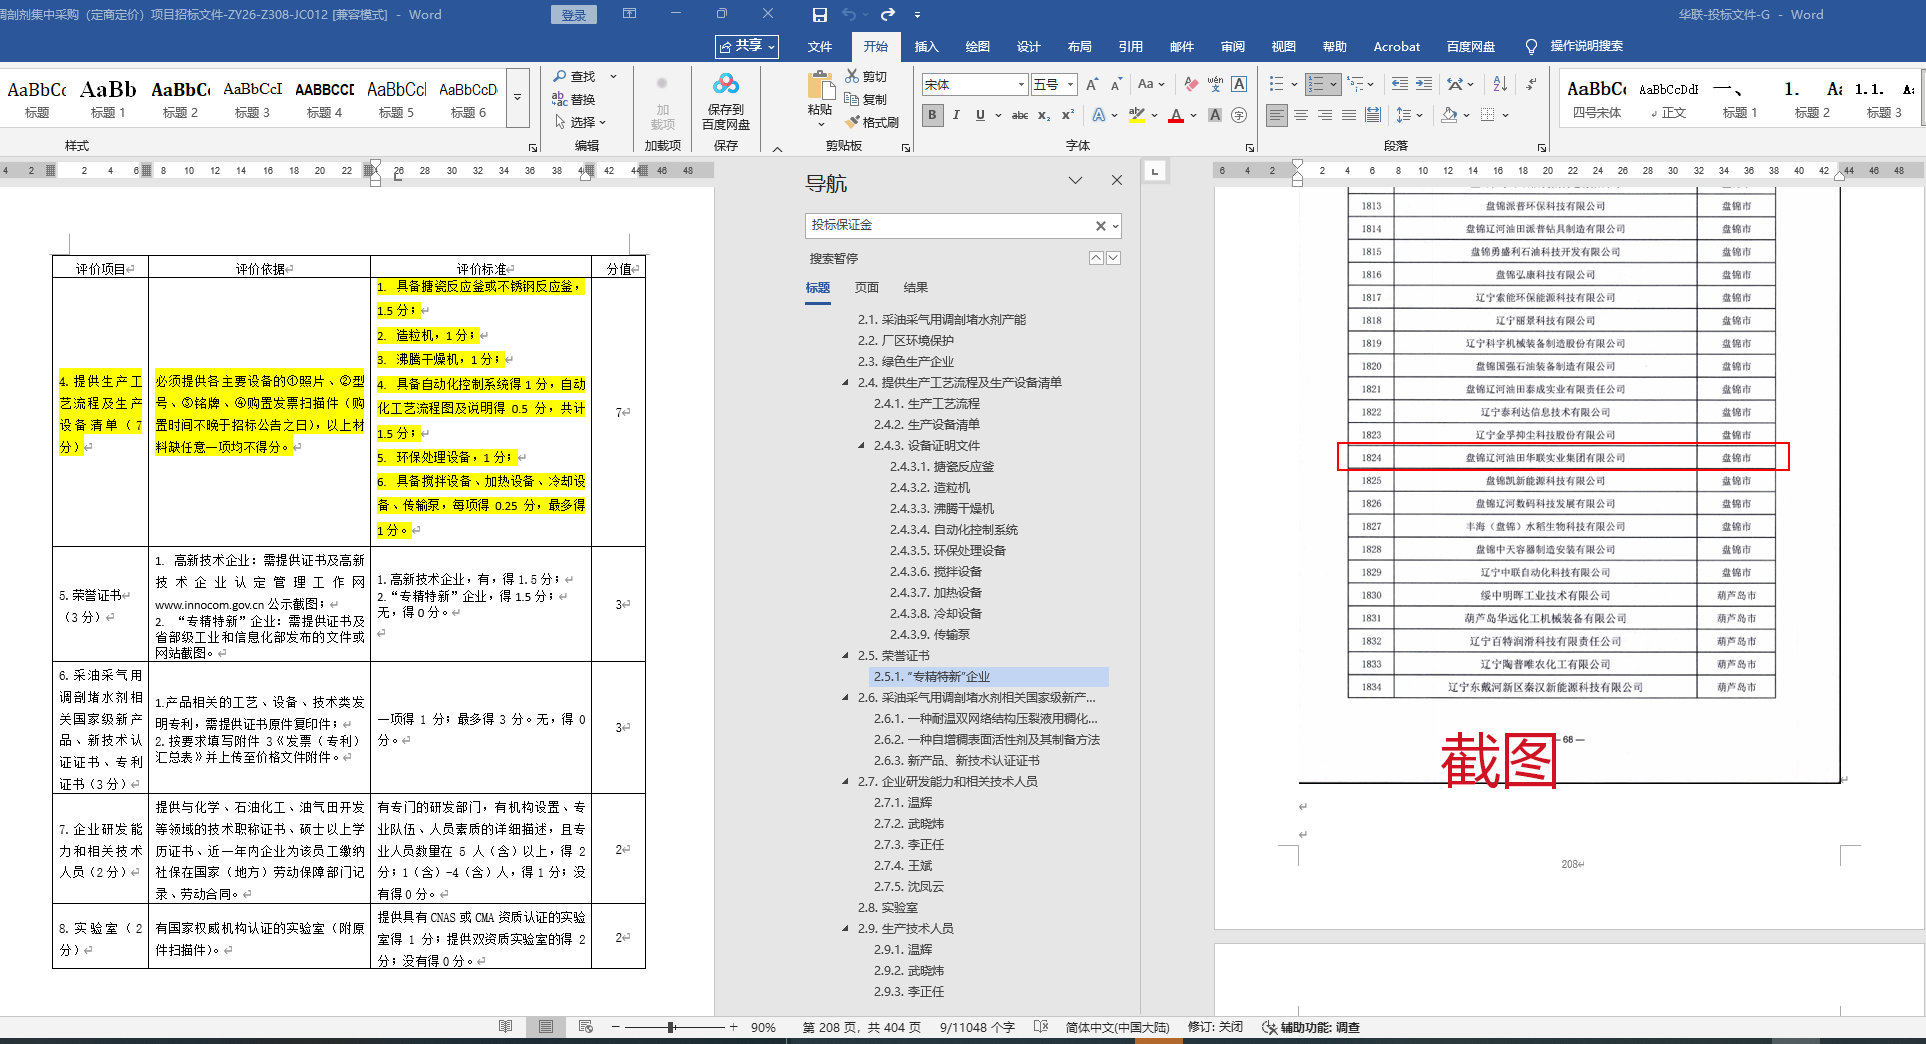Screen dimensions: 1926x1044
Task: Apply character shading icon
Action: (x=1215, y=115)
